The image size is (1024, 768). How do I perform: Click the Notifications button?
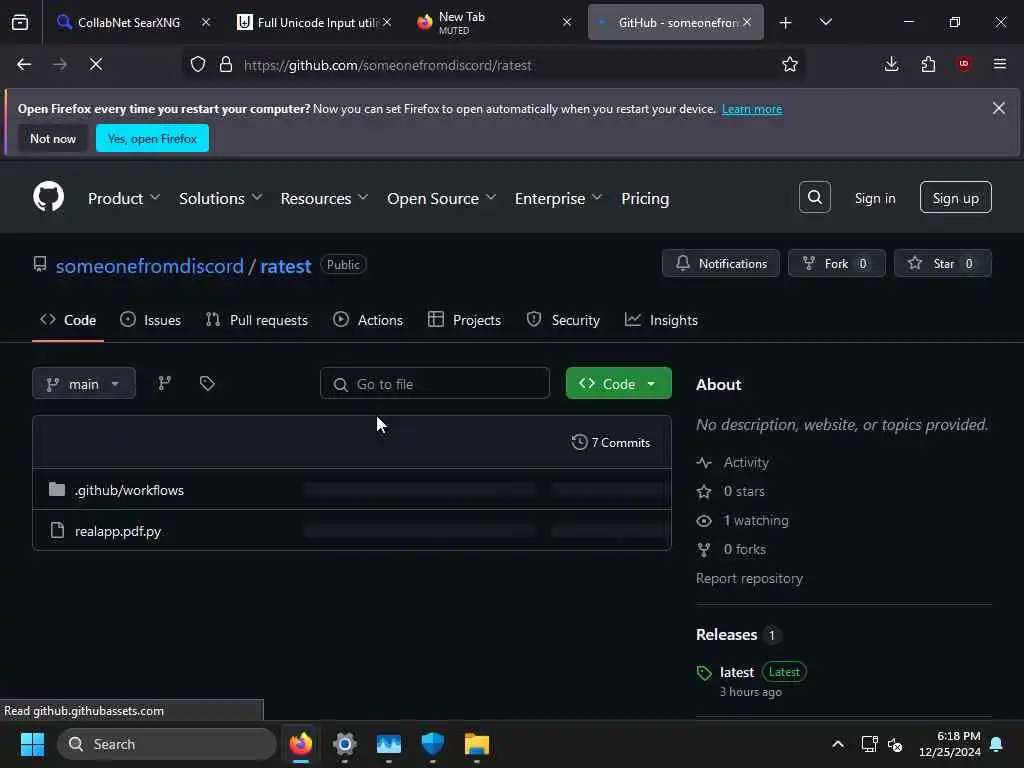point(720,263)
